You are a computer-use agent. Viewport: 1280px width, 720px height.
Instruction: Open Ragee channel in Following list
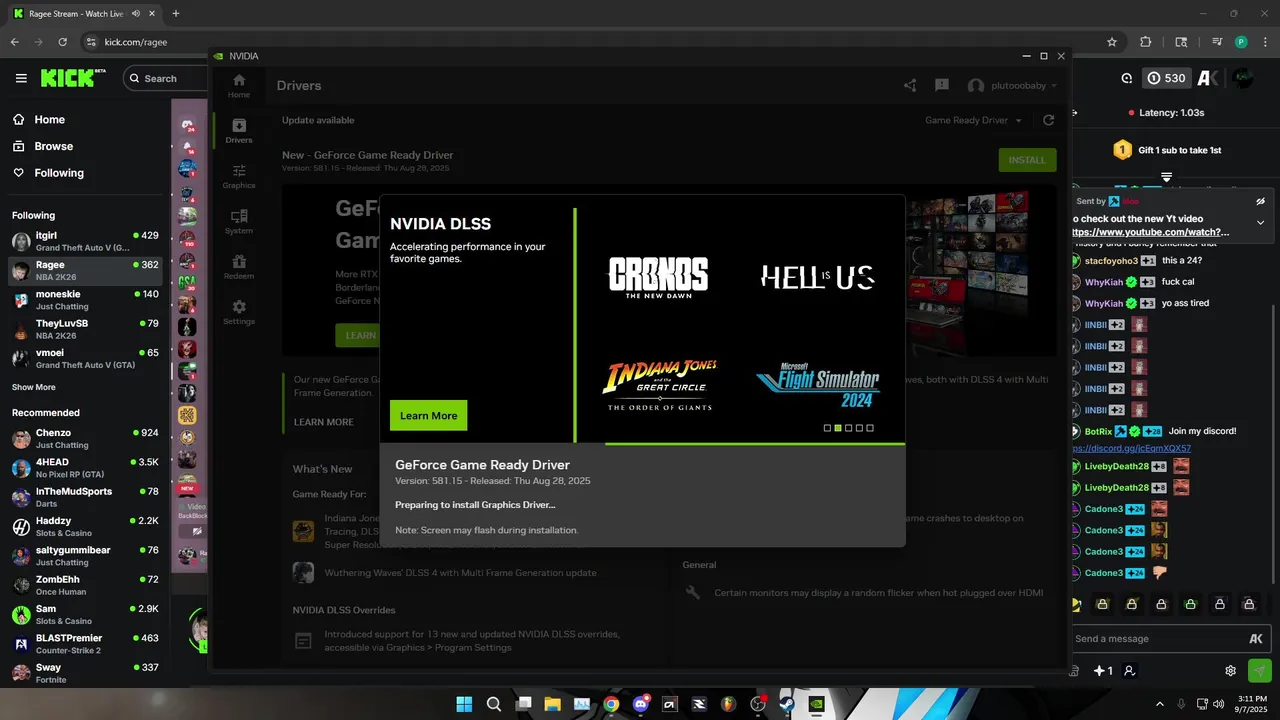click(x=85, y=270)
